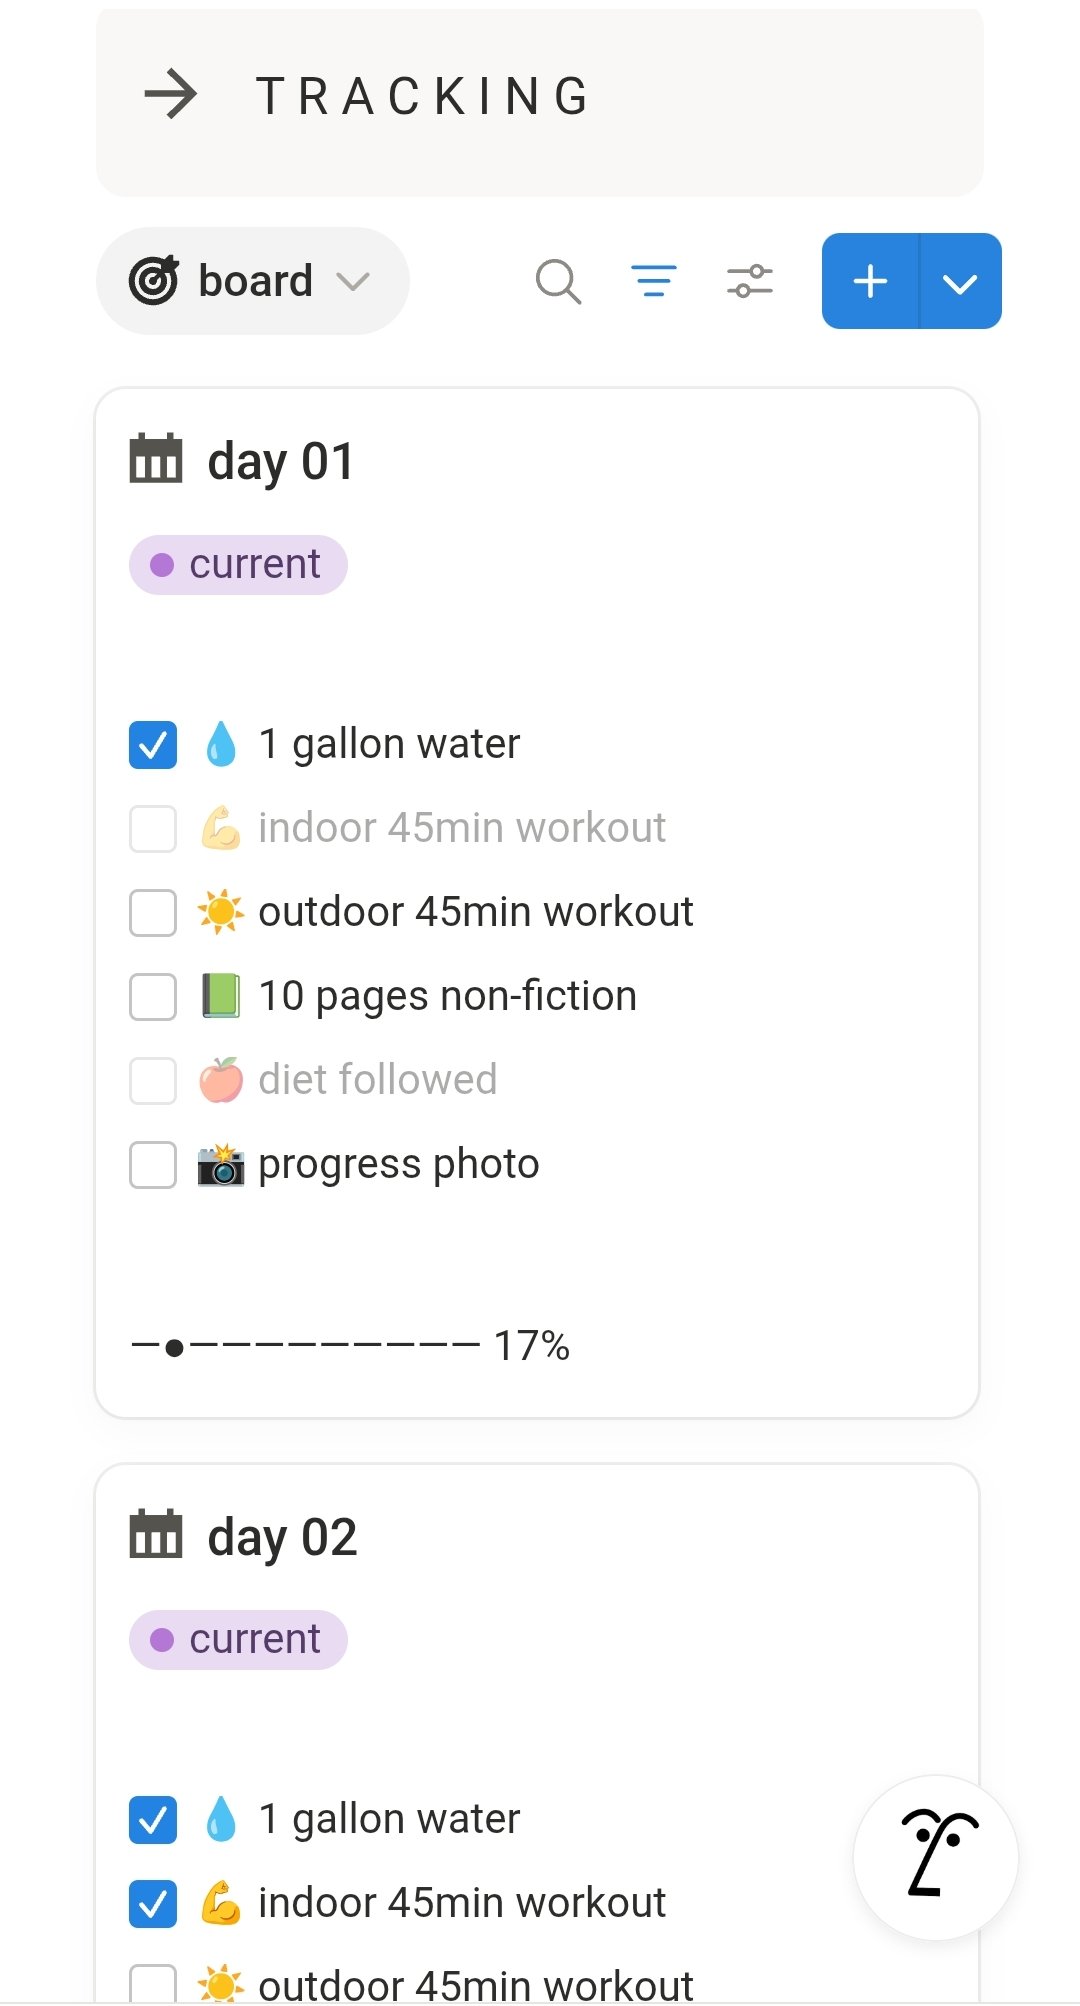
Task: Click the calendar icon on day 01
Action: click(156, 460)
